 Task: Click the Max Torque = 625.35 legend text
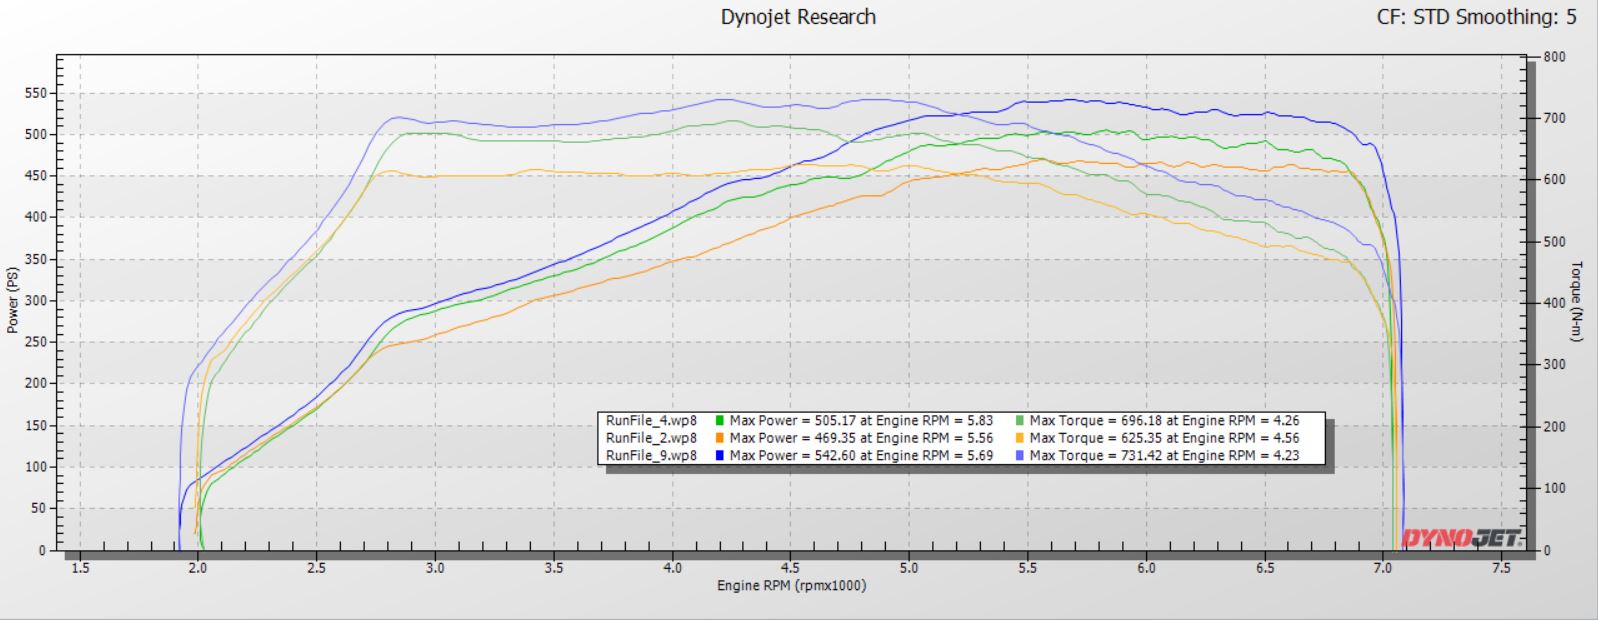click(1163, 438)
